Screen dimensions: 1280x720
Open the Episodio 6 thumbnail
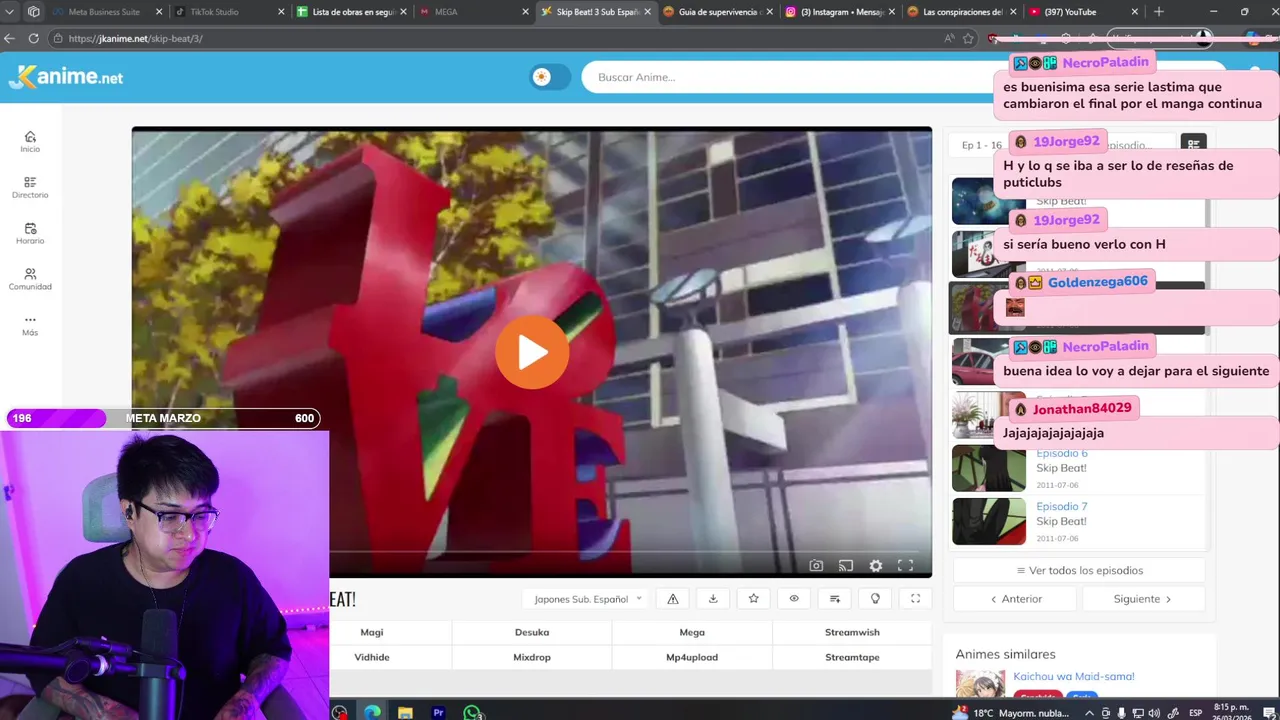989,468
